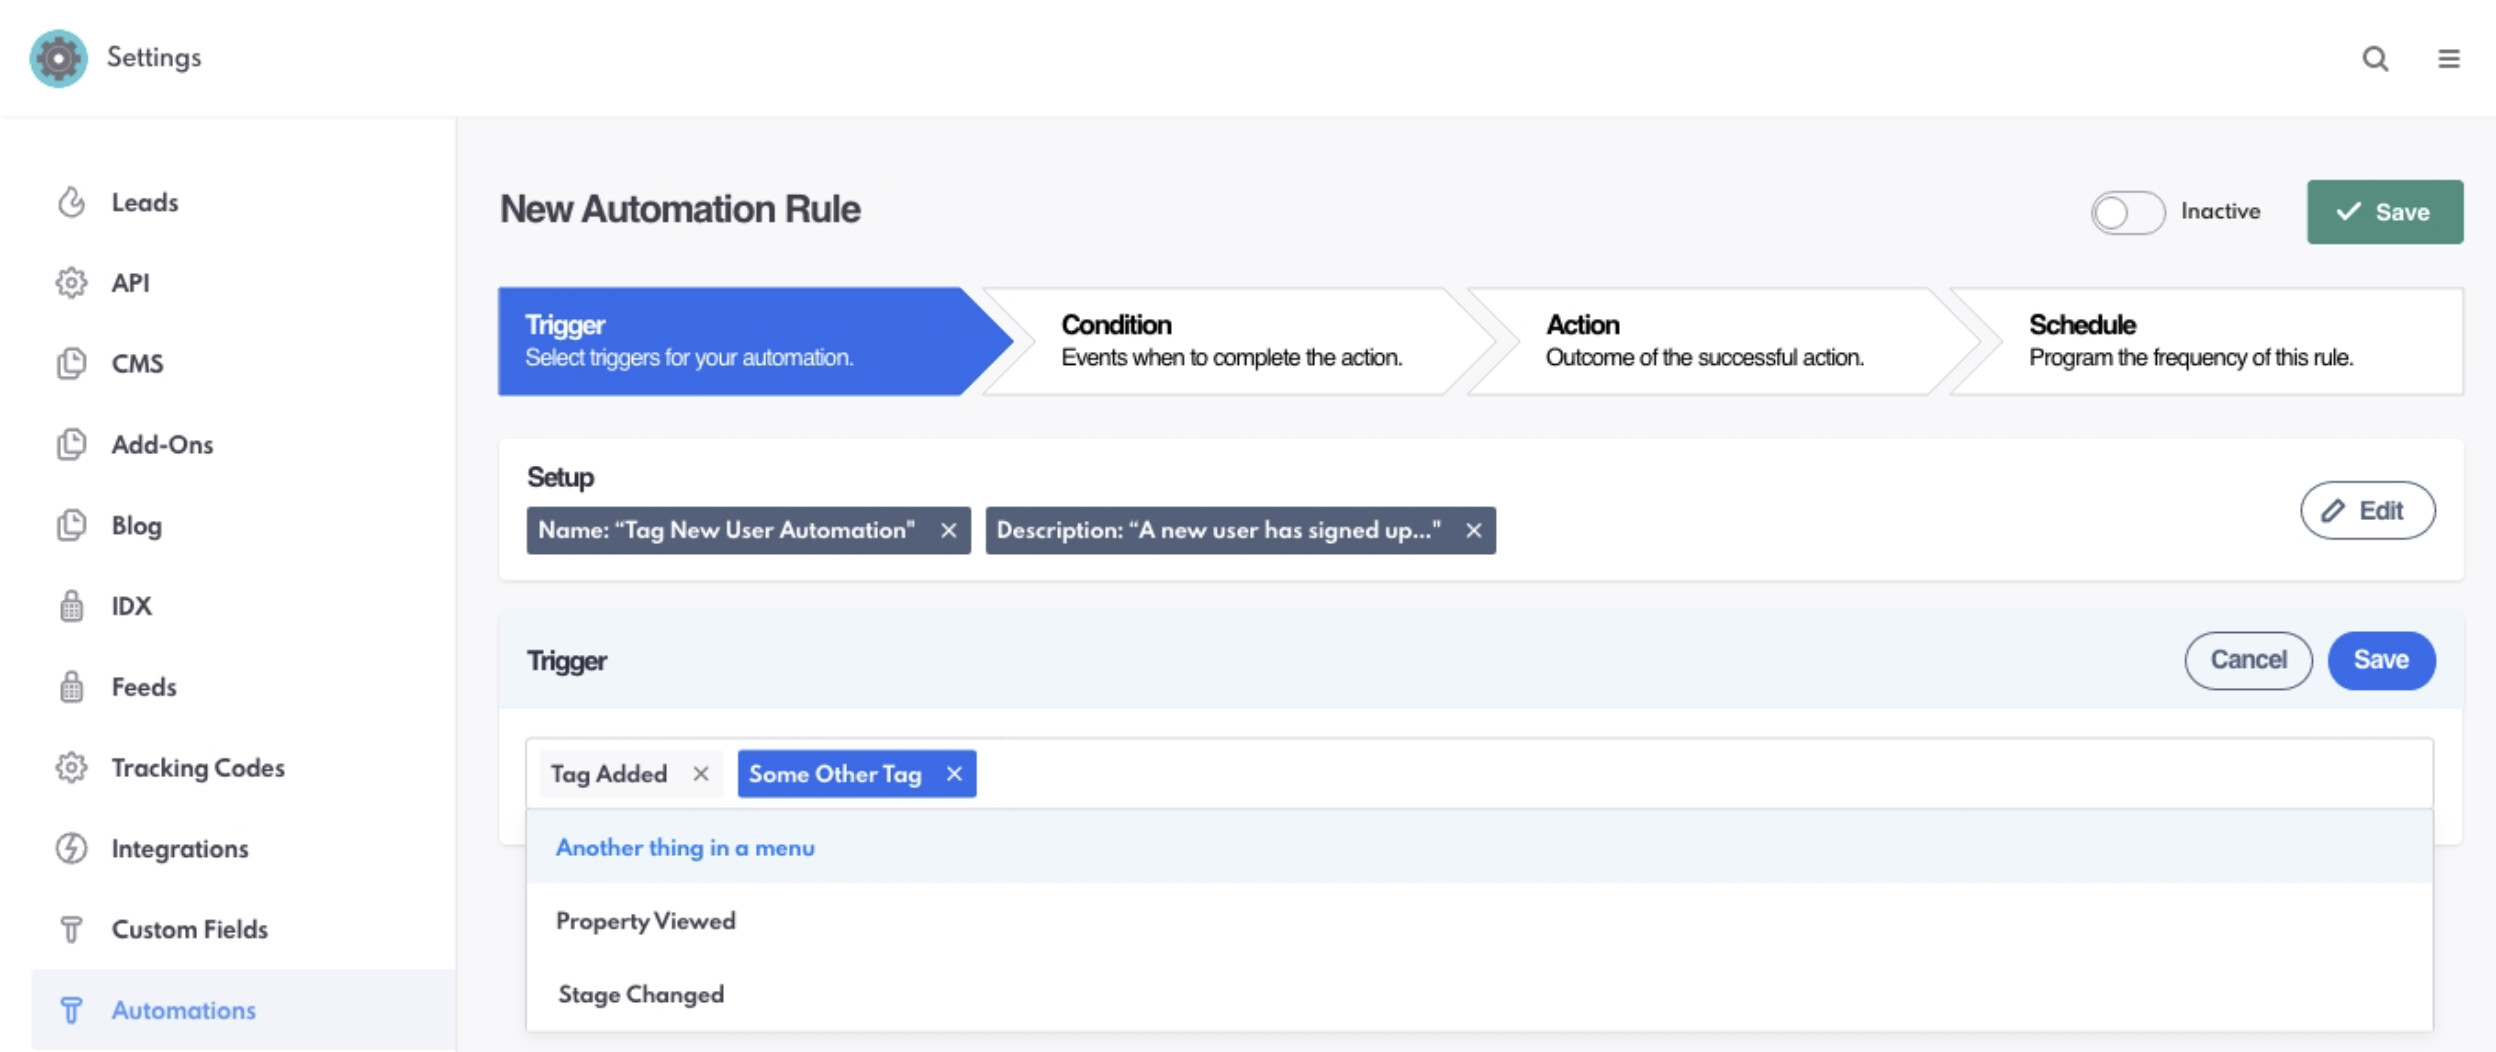Viewport: 2496px width, 1052px height.
Task: Click the Integrations lightning bolt icon
Action: coord(71,848)
